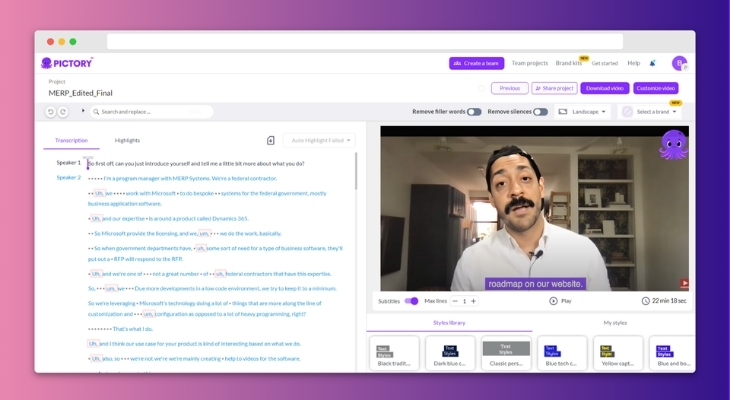Increase max lines with plus icon

click(474, 301)
